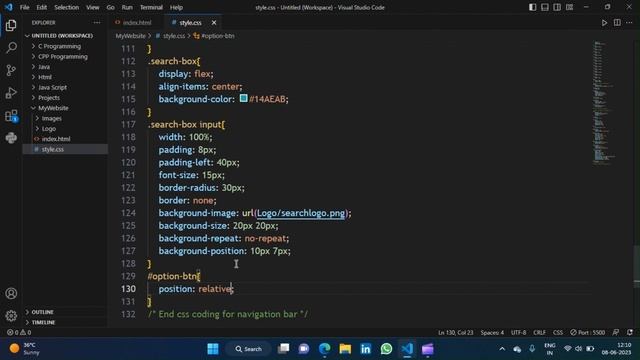Open Windows Start button on taskbar

213,349
